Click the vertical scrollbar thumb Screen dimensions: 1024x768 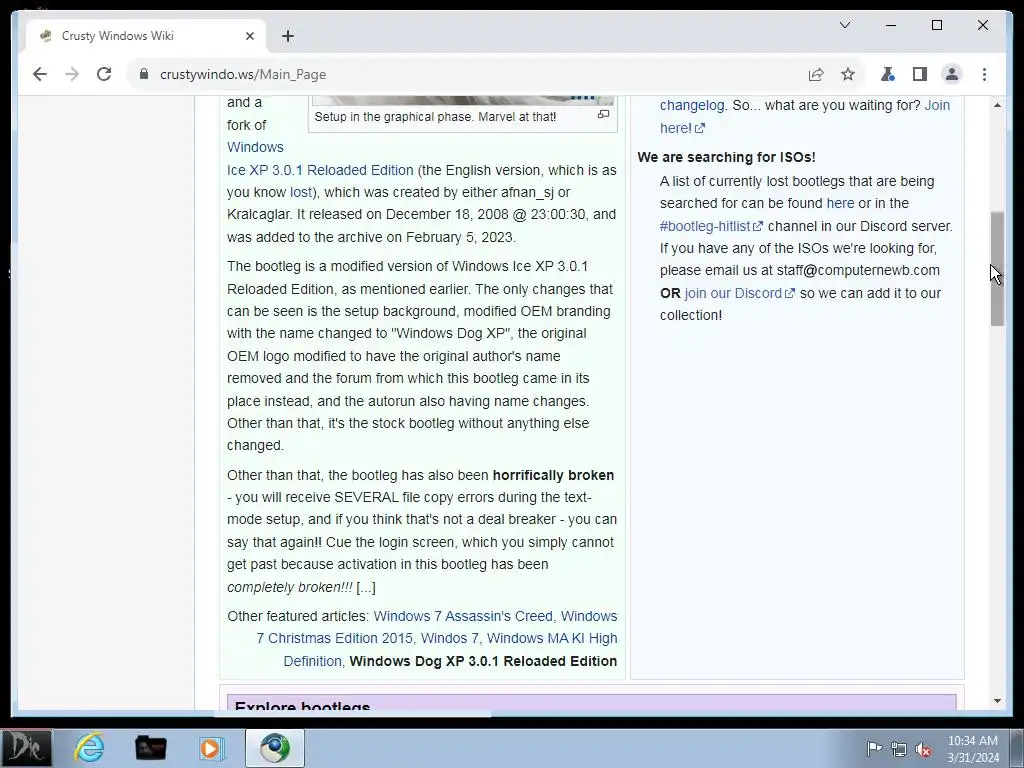click(997, 269)
